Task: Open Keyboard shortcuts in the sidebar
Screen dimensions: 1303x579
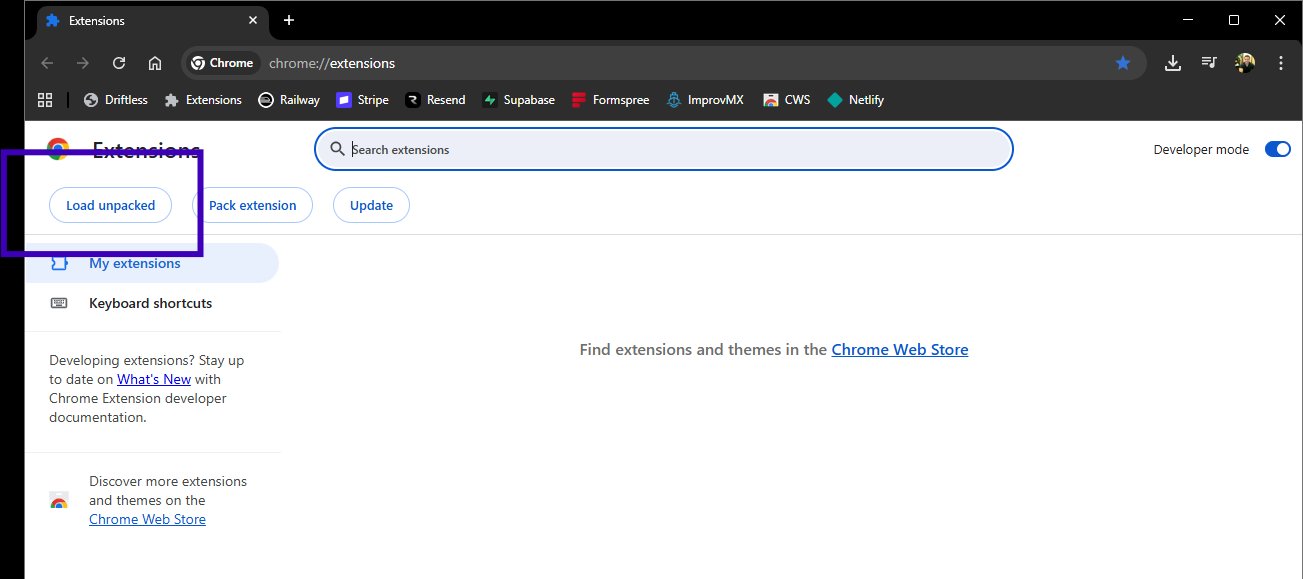Action: [150, 303]
